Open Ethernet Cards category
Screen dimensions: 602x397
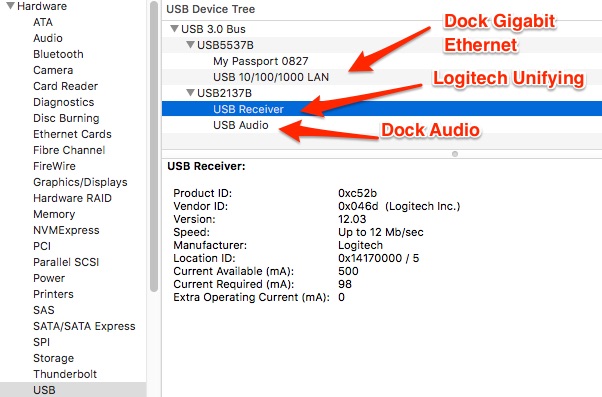click(72, 134)
